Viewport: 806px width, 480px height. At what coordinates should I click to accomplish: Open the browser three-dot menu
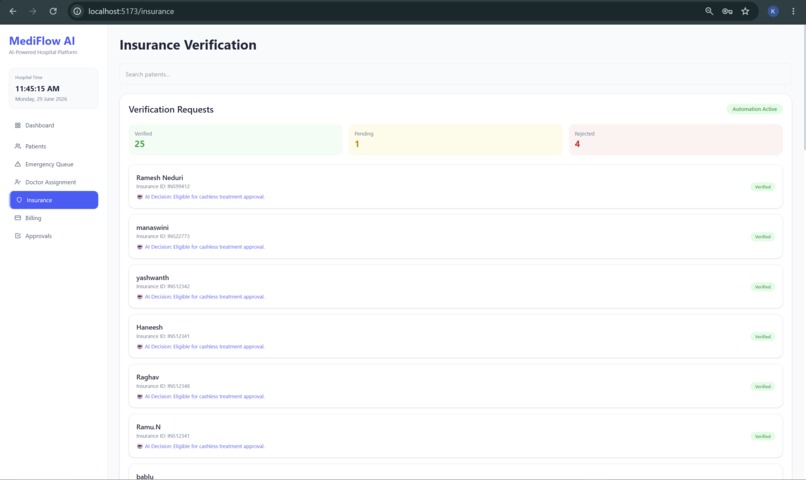(x=793, y=11)
